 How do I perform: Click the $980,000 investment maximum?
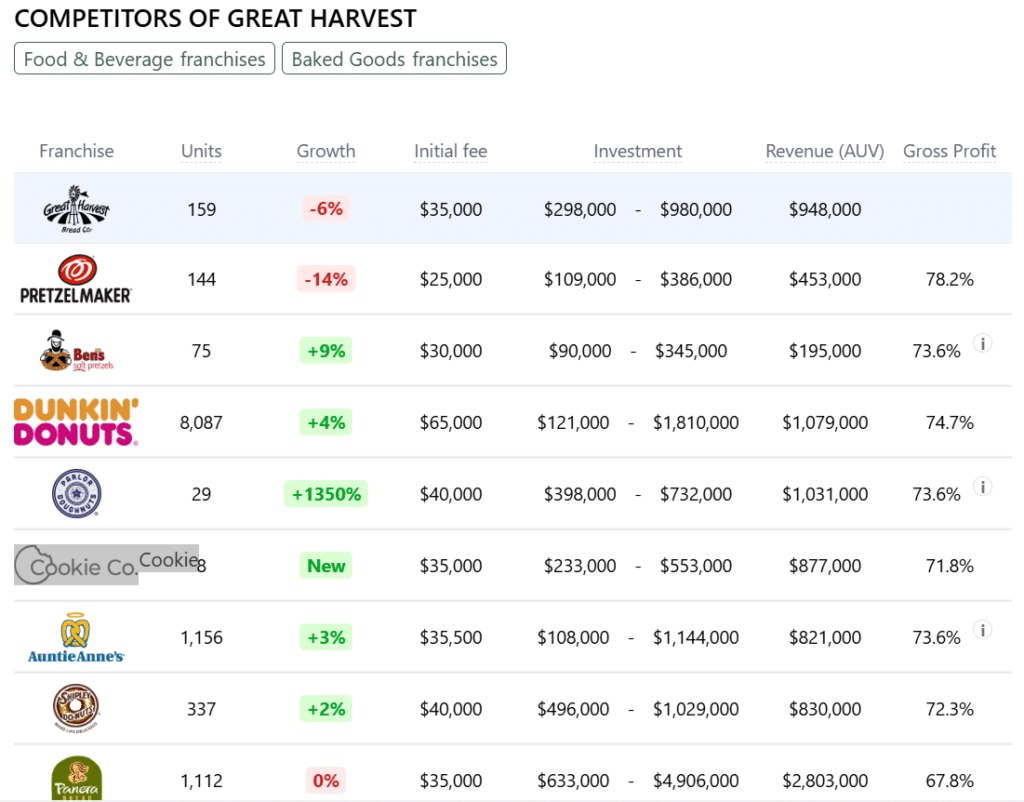[696, 210]
